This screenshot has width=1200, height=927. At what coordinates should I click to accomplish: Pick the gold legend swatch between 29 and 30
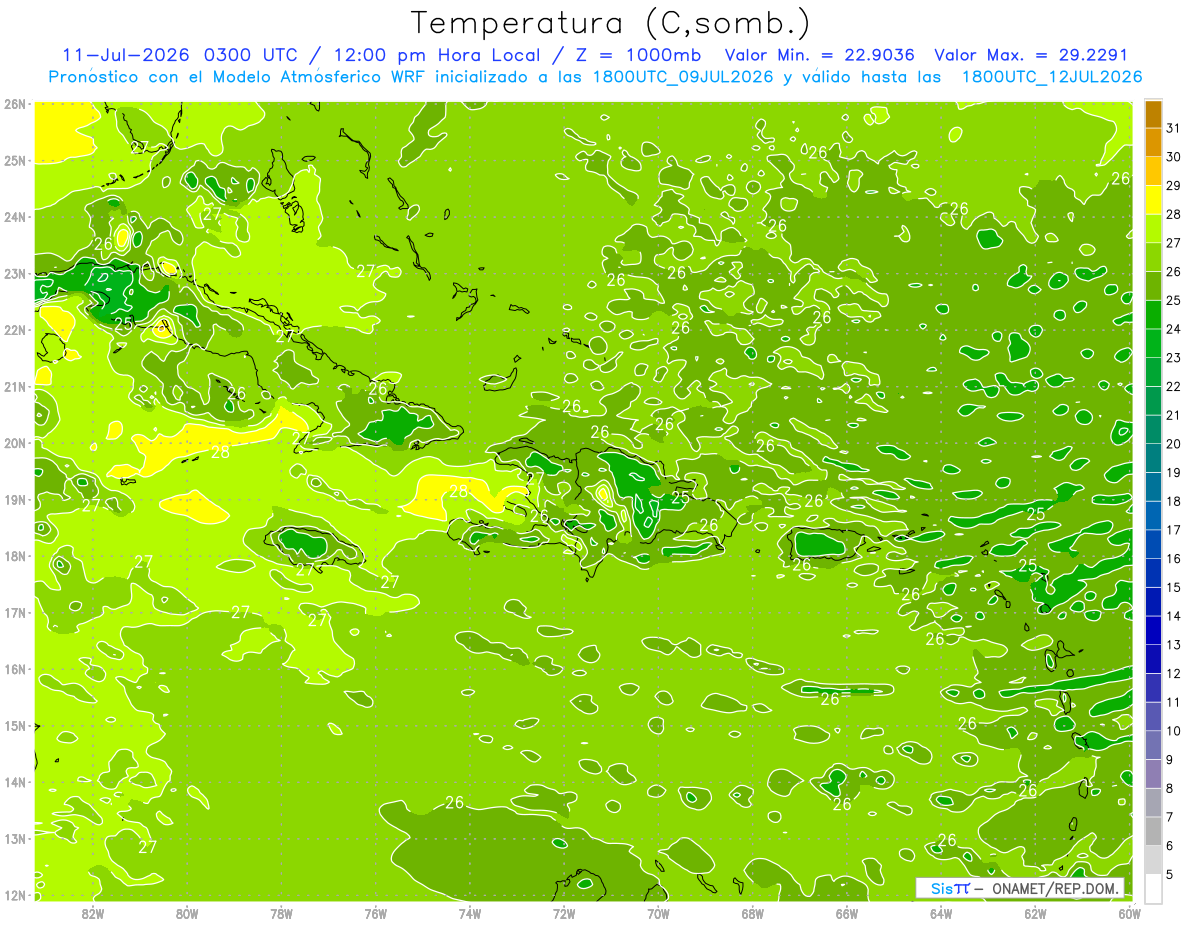(x=1154, y=172)
